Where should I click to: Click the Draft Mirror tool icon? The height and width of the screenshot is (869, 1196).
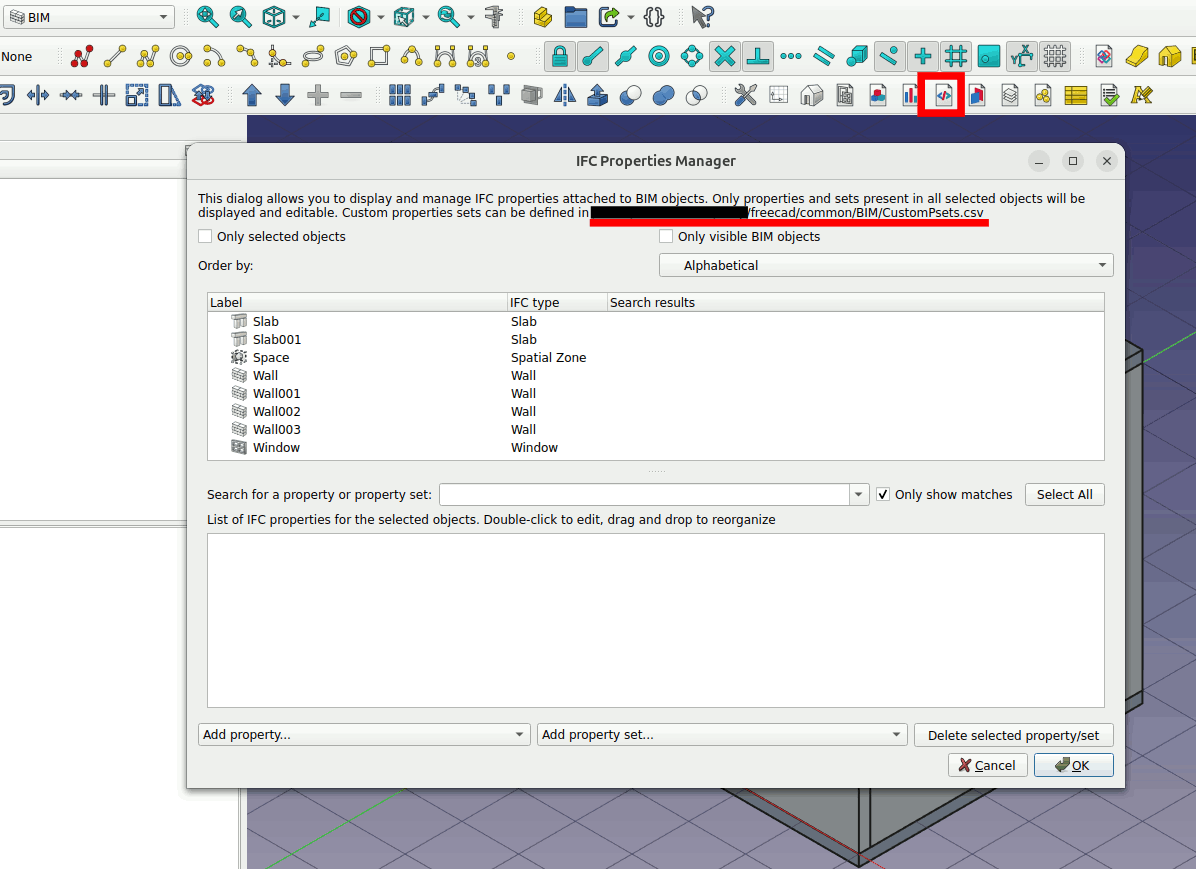(x=565, y=95)
